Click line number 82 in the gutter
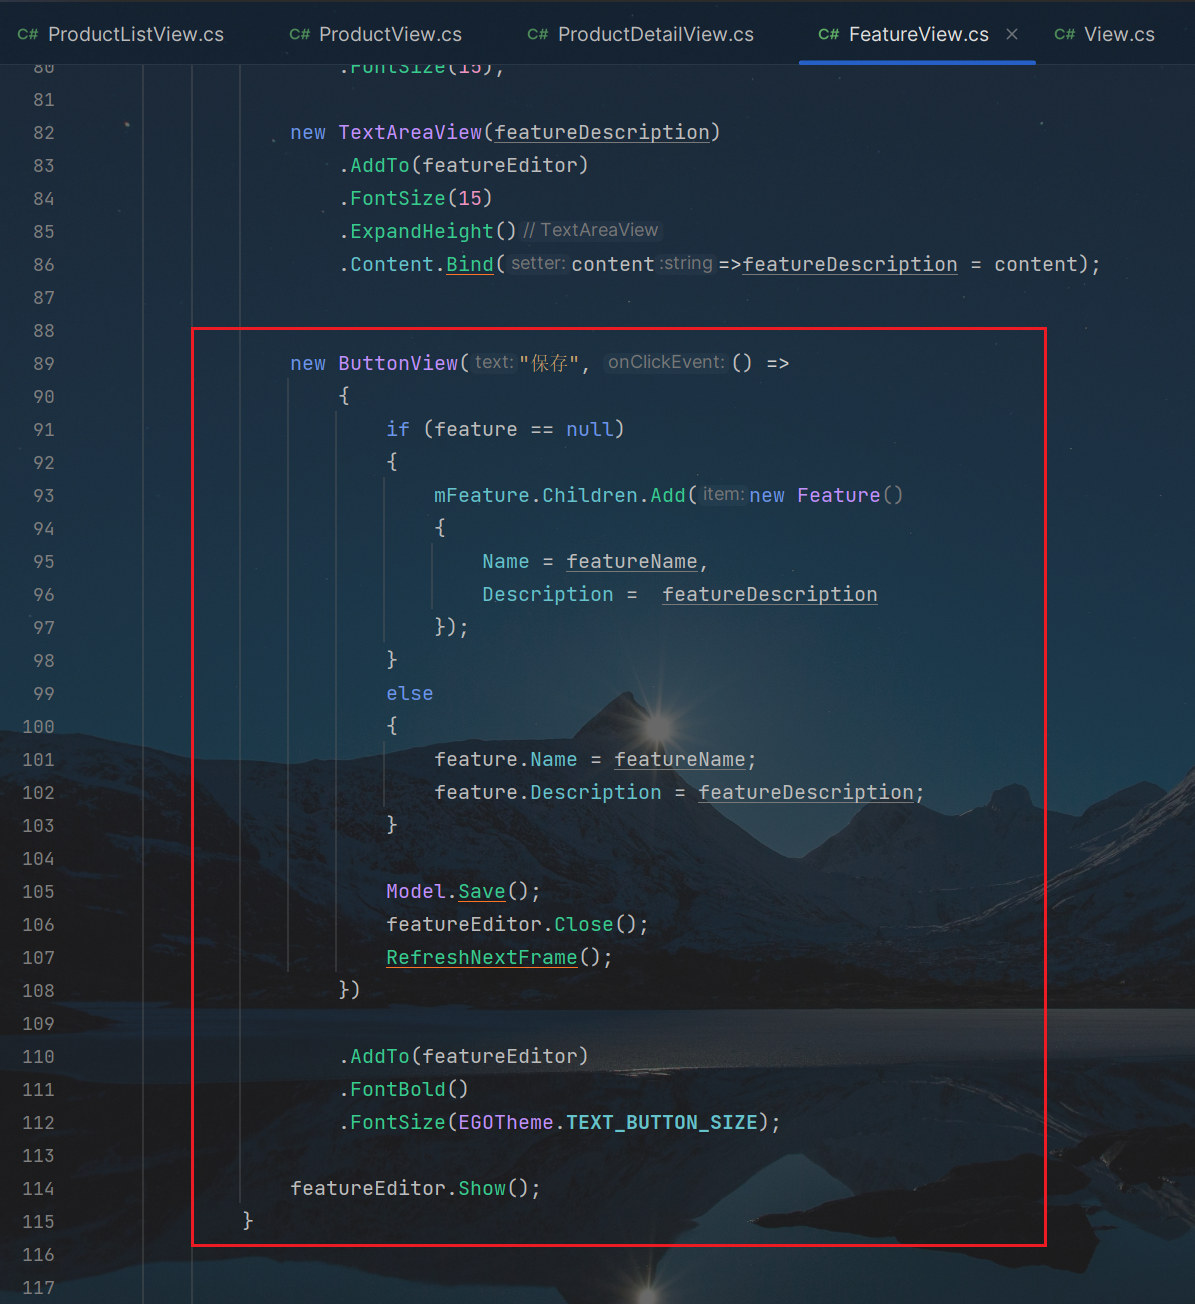Viewport: 1195px width, 1304px height. [44, 133]
